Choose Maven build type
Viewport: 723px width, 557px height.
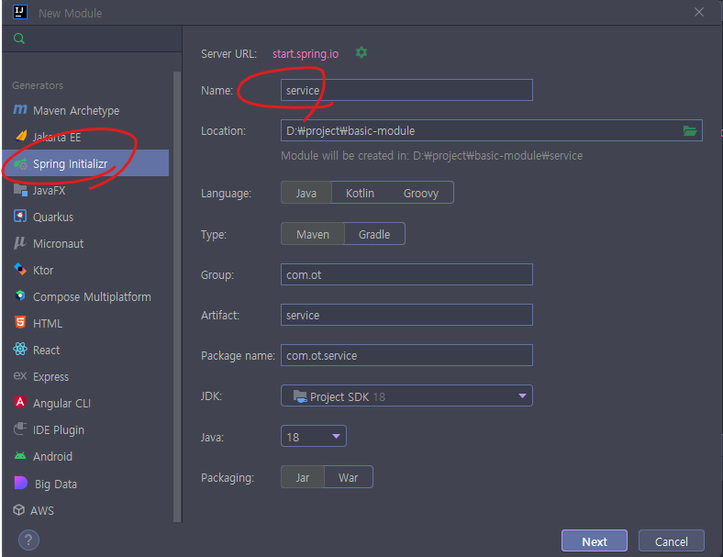(x=313, y=234)
